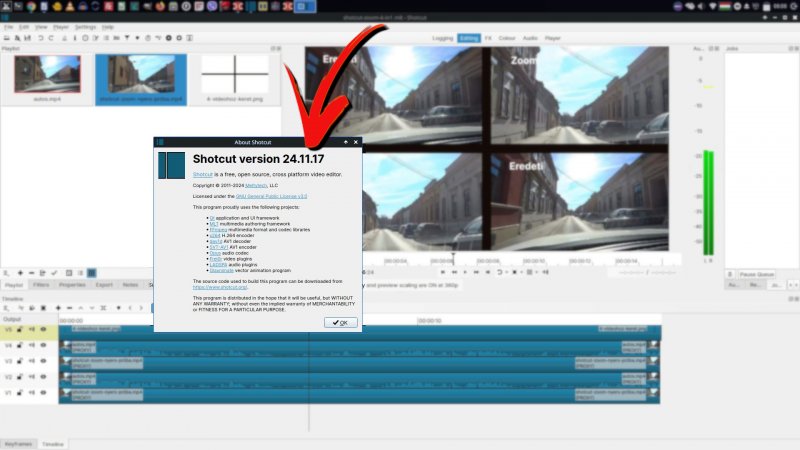Click the checkmark icon in Playlist toolbar

(54, 273)
